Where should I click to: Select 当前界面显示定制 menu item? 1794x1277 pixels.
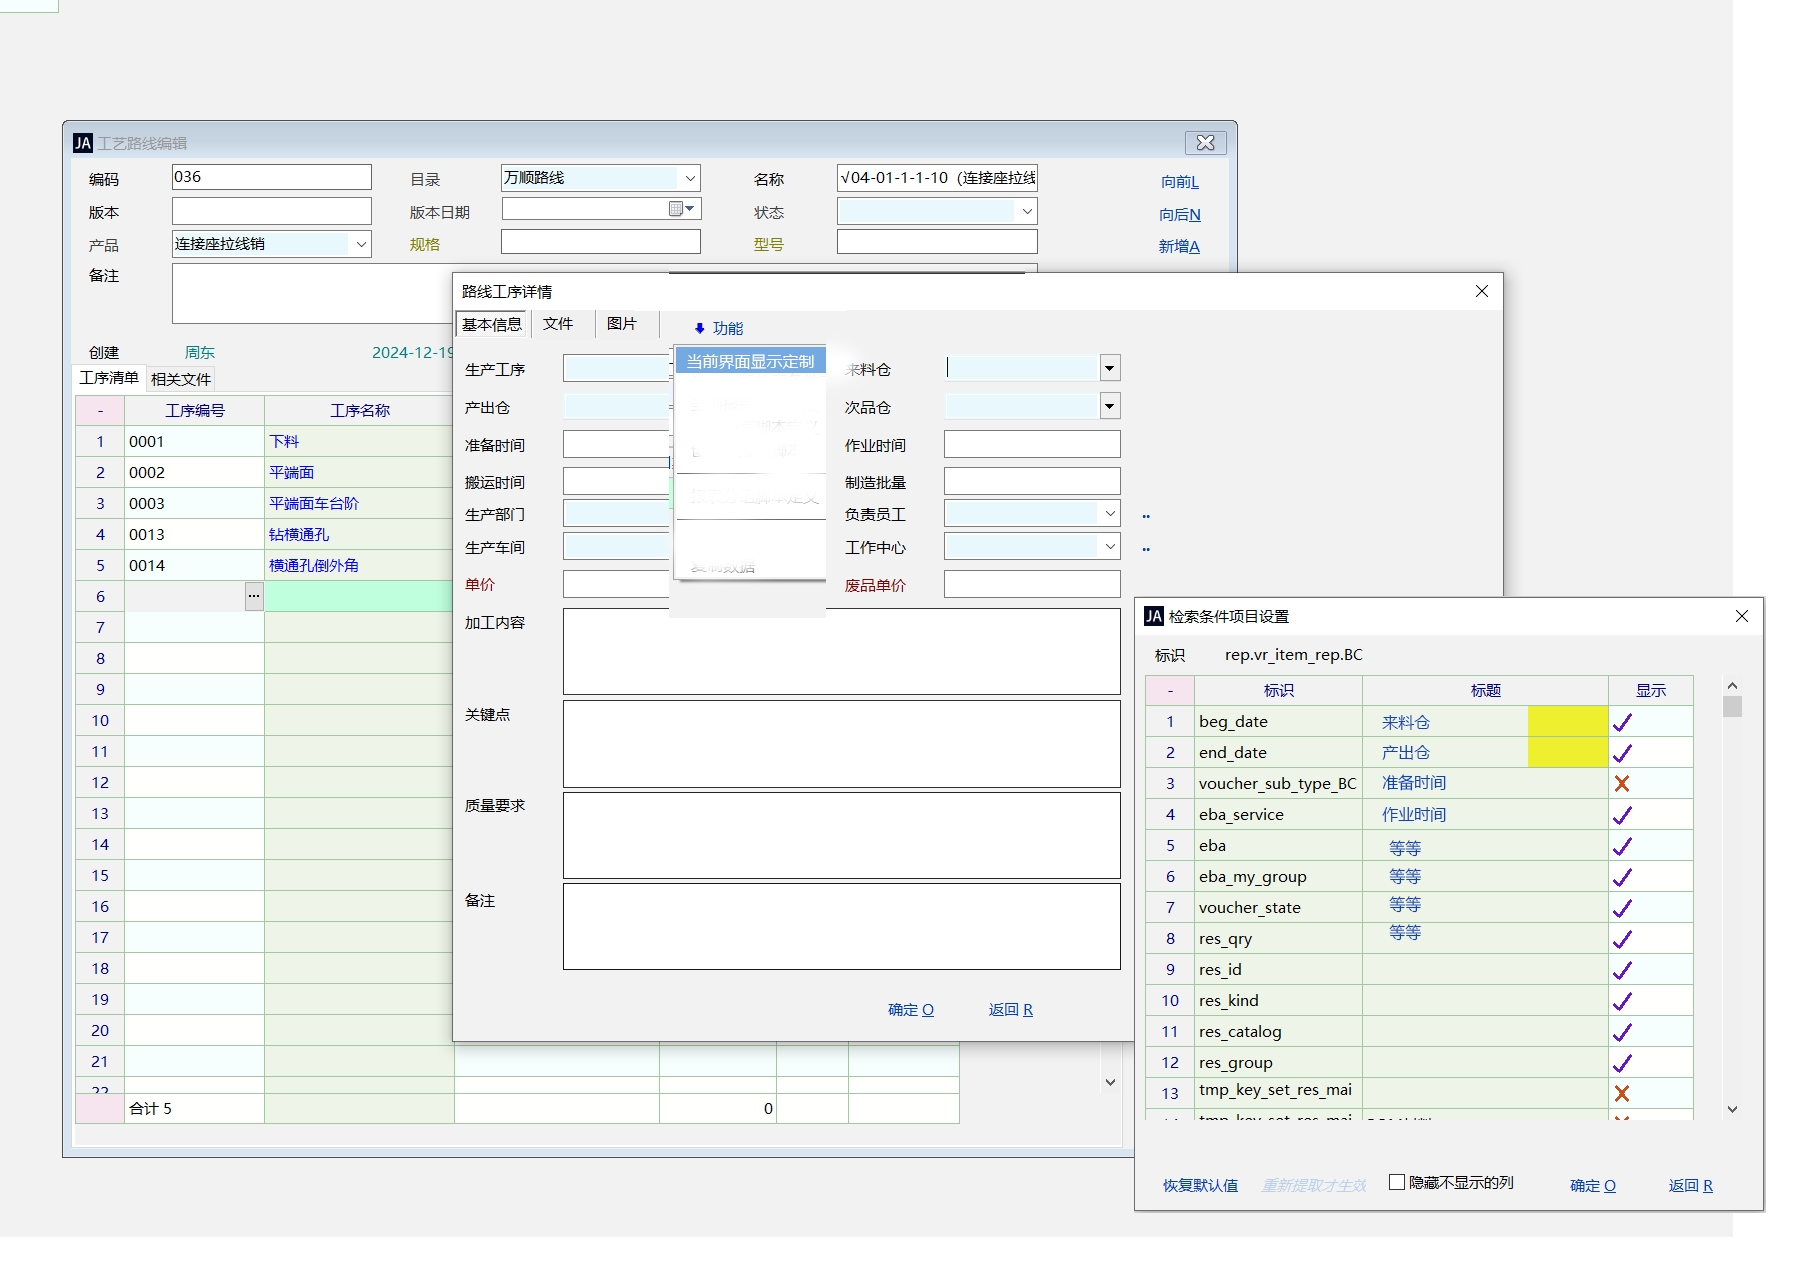[x=750, y=361]
